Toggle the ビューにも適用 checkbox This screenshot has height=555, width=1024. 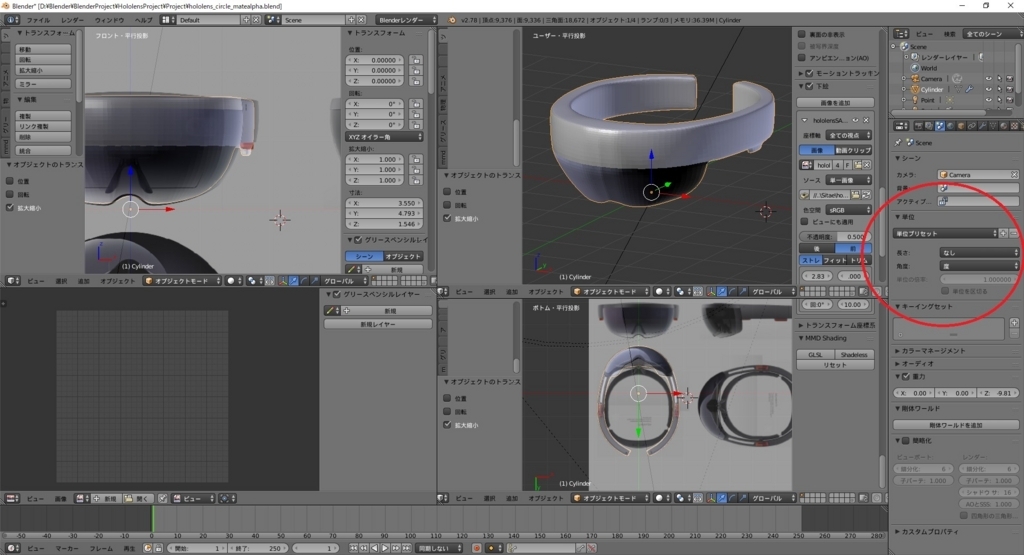tap(805, 222)
